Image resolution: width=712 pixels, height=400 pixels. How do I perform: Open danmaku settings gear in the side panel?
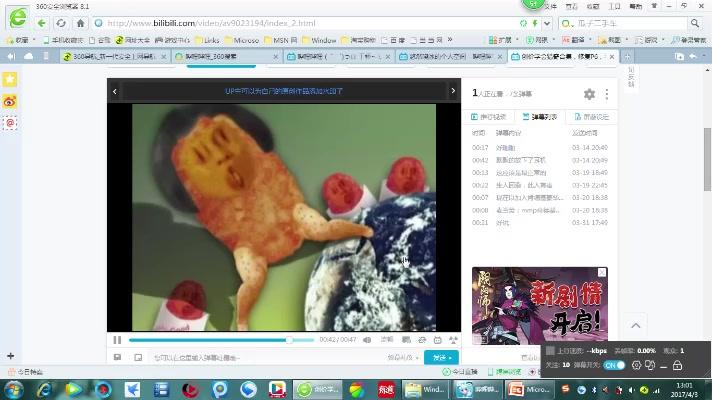[x=589, y=94]
